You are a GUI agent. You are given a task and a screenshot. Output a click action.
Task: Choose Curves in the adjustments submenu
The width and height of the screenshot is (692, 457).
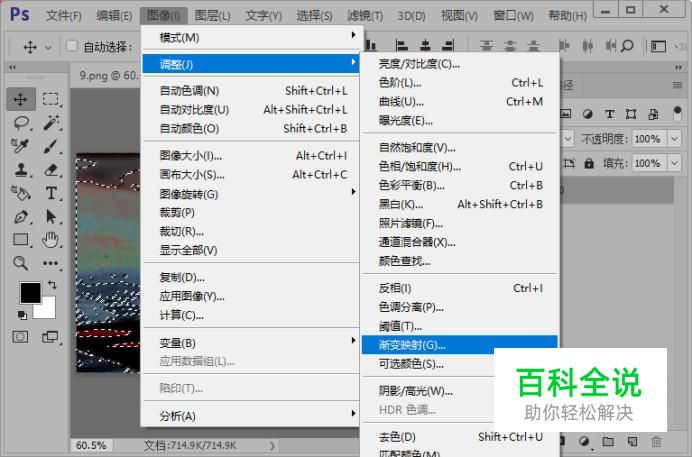pyautogui.click(x=459, y=102)
